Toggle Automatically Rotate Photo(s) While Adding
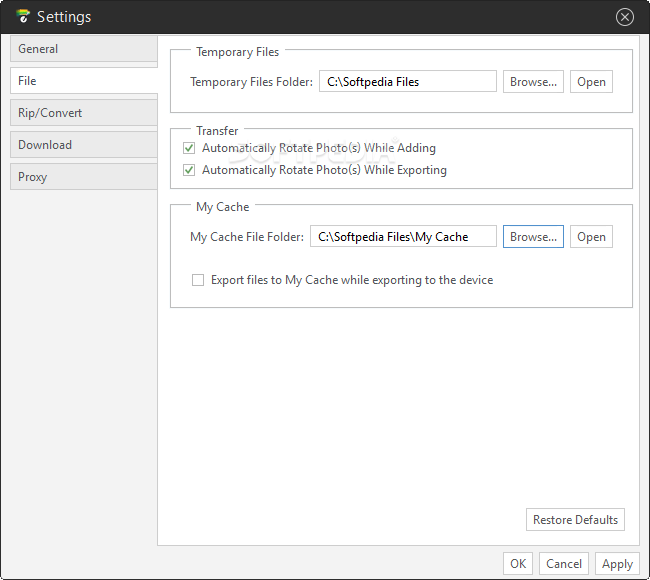Screen dimensions: 650x580 click(x=189, y=148)
